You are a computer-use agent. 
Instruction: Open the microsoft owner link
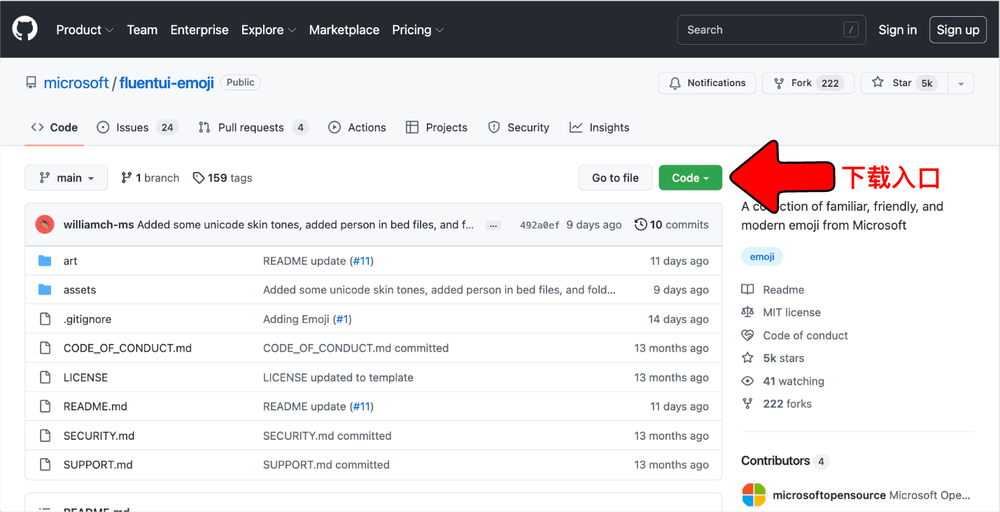tap(76, 83)
